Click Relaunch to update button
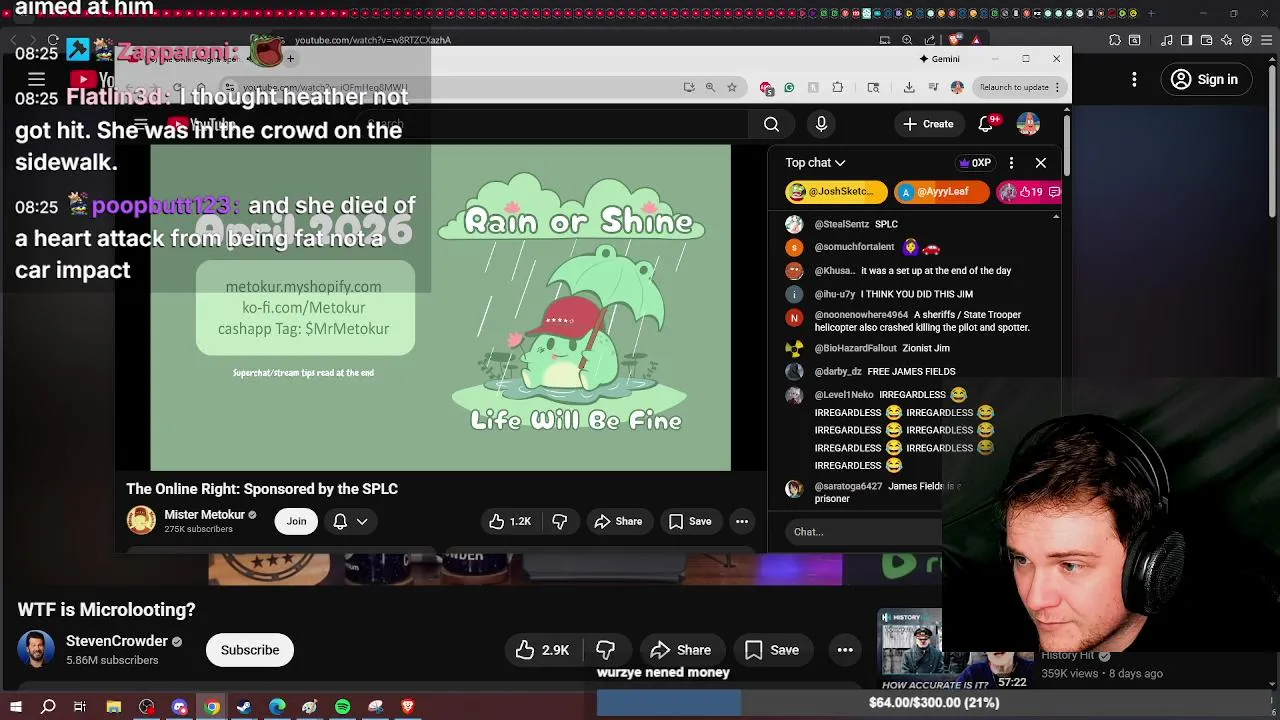Screen dimensions: 1280x720 1014,87
